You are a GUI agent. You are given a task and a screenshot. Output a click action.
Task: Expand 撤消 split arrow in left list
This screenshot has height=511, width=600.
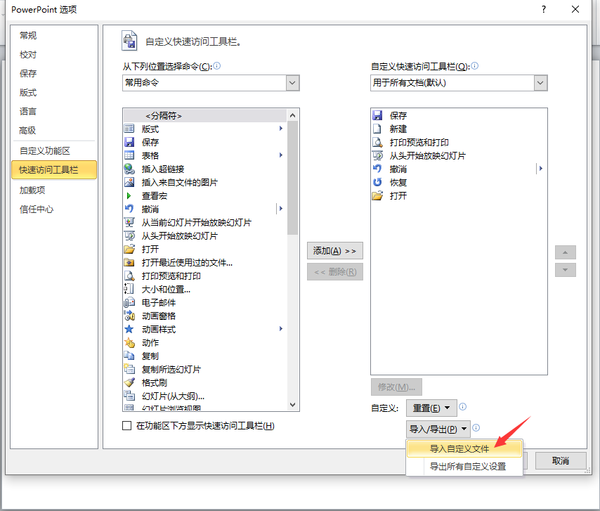pos(281,209)
